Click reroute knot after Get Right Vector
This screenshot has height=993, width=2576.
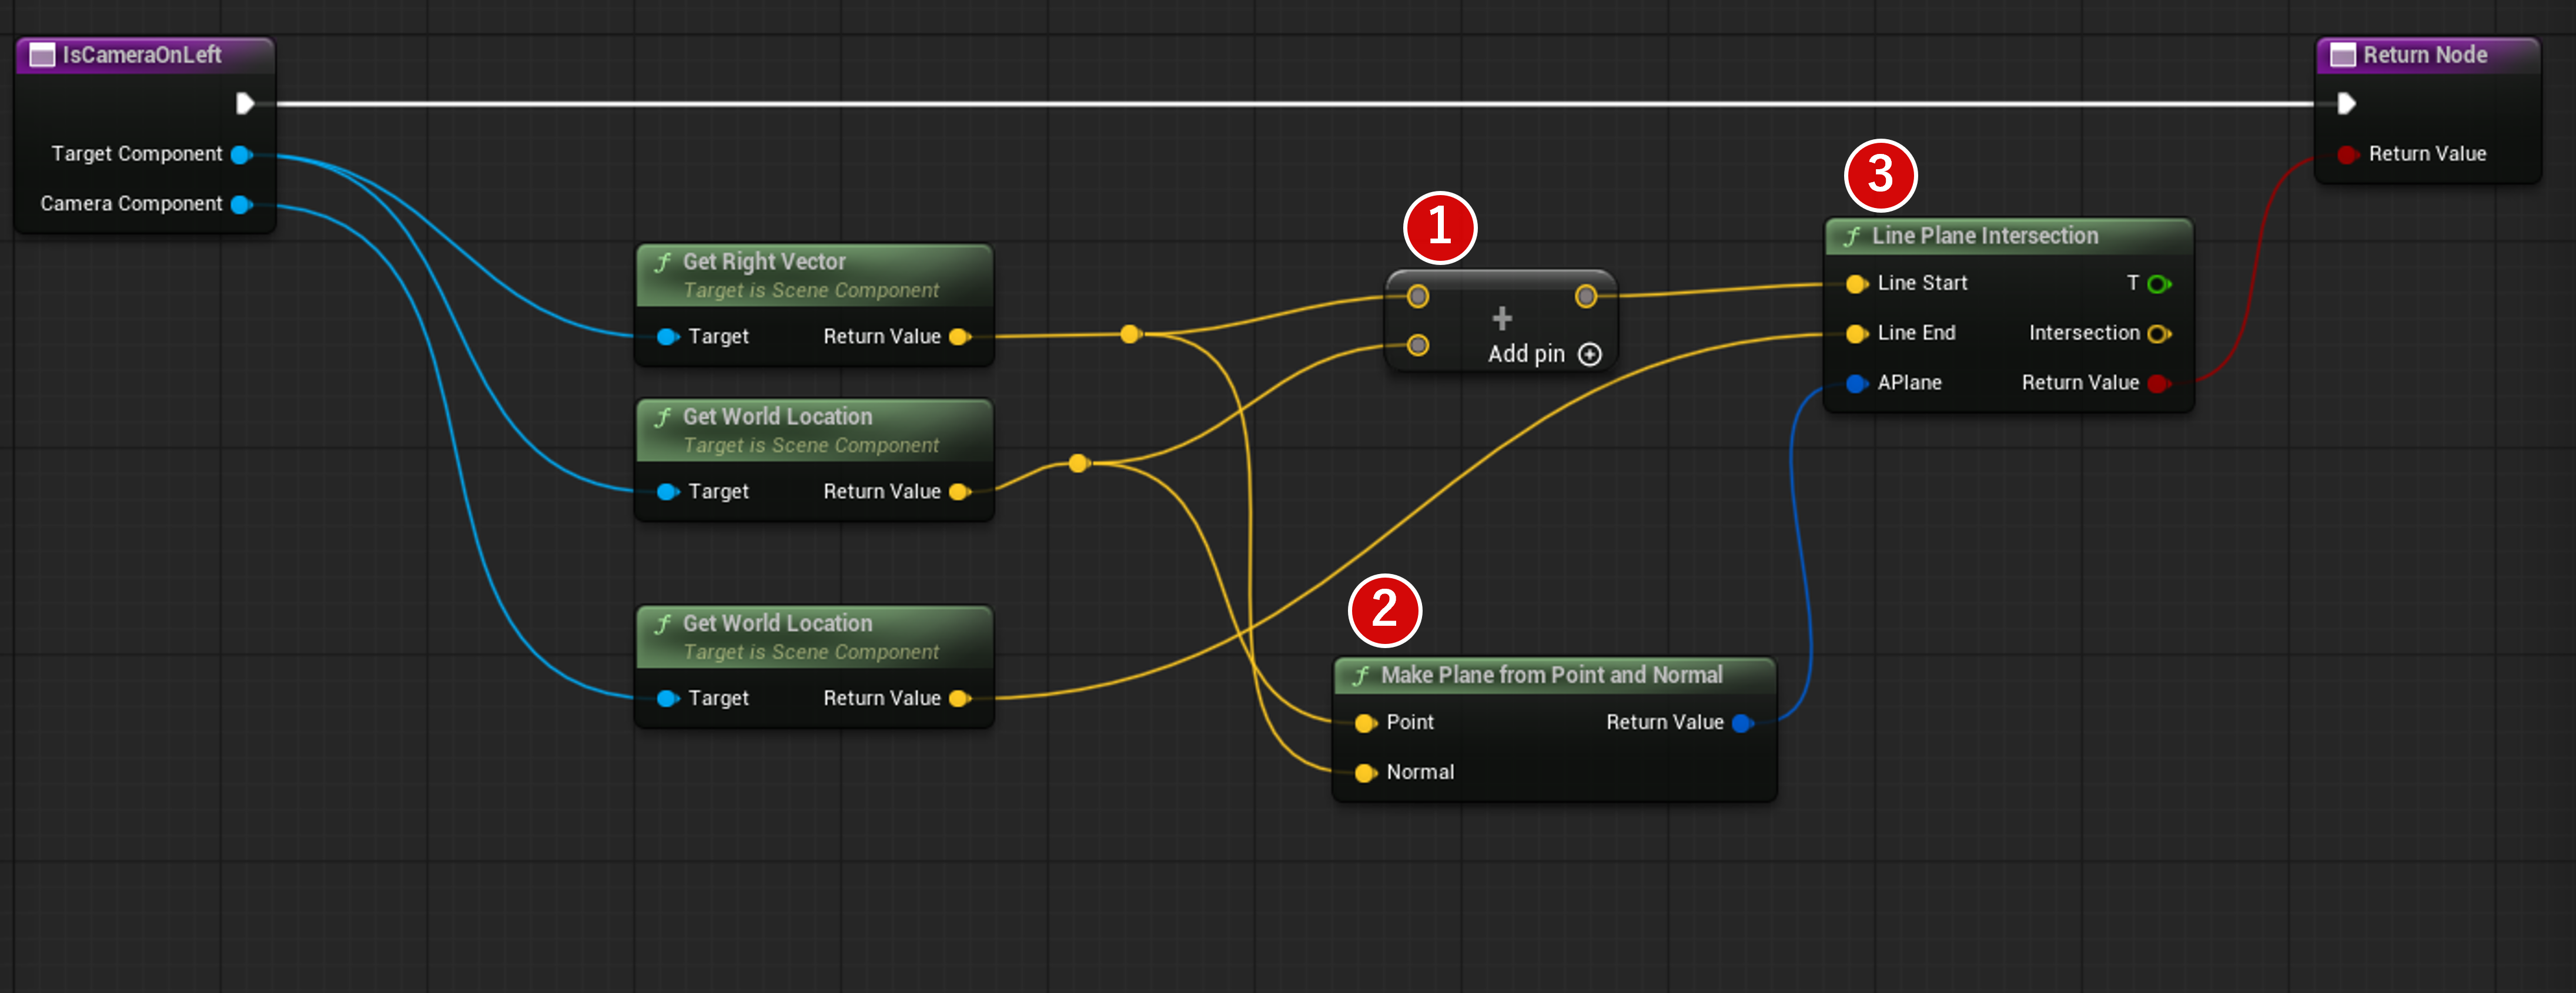pyautogui.click(x=1130, y=334)
